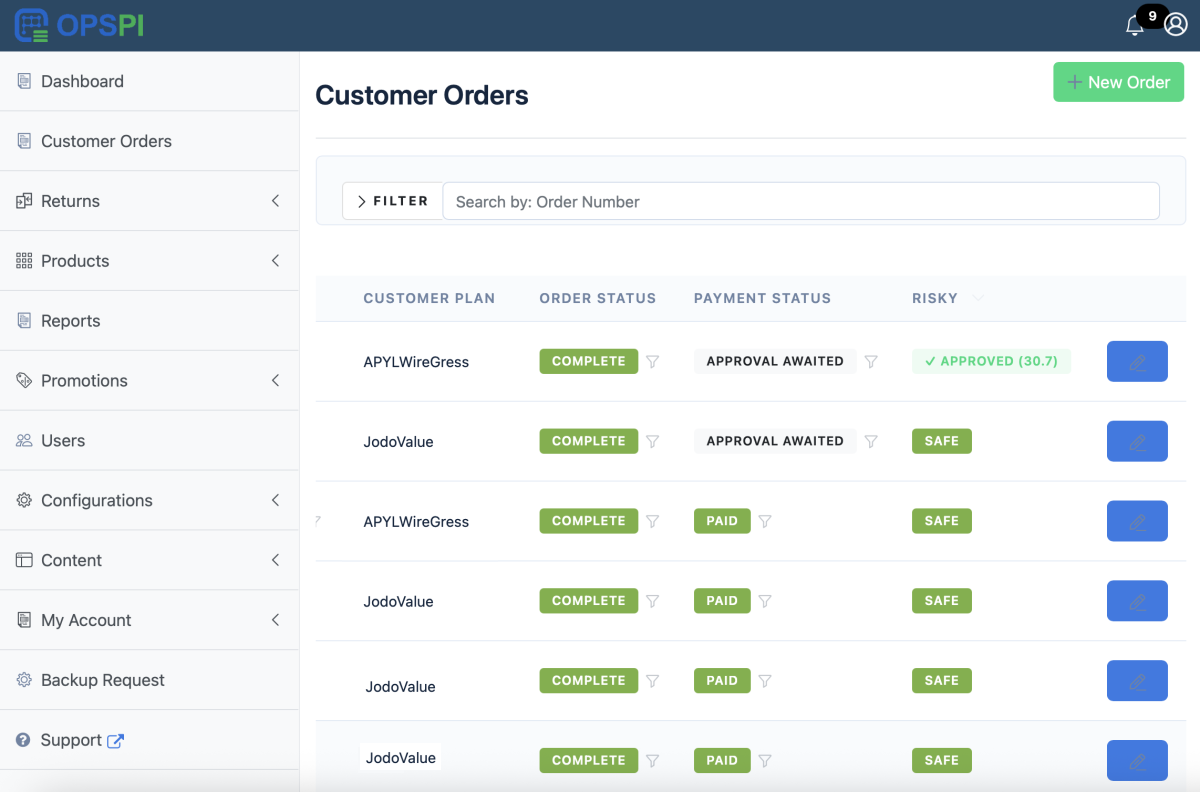The image size is (1200, 792).
Task: Open the RISKY column sort dropdown
Action: [x=978, y=298]
